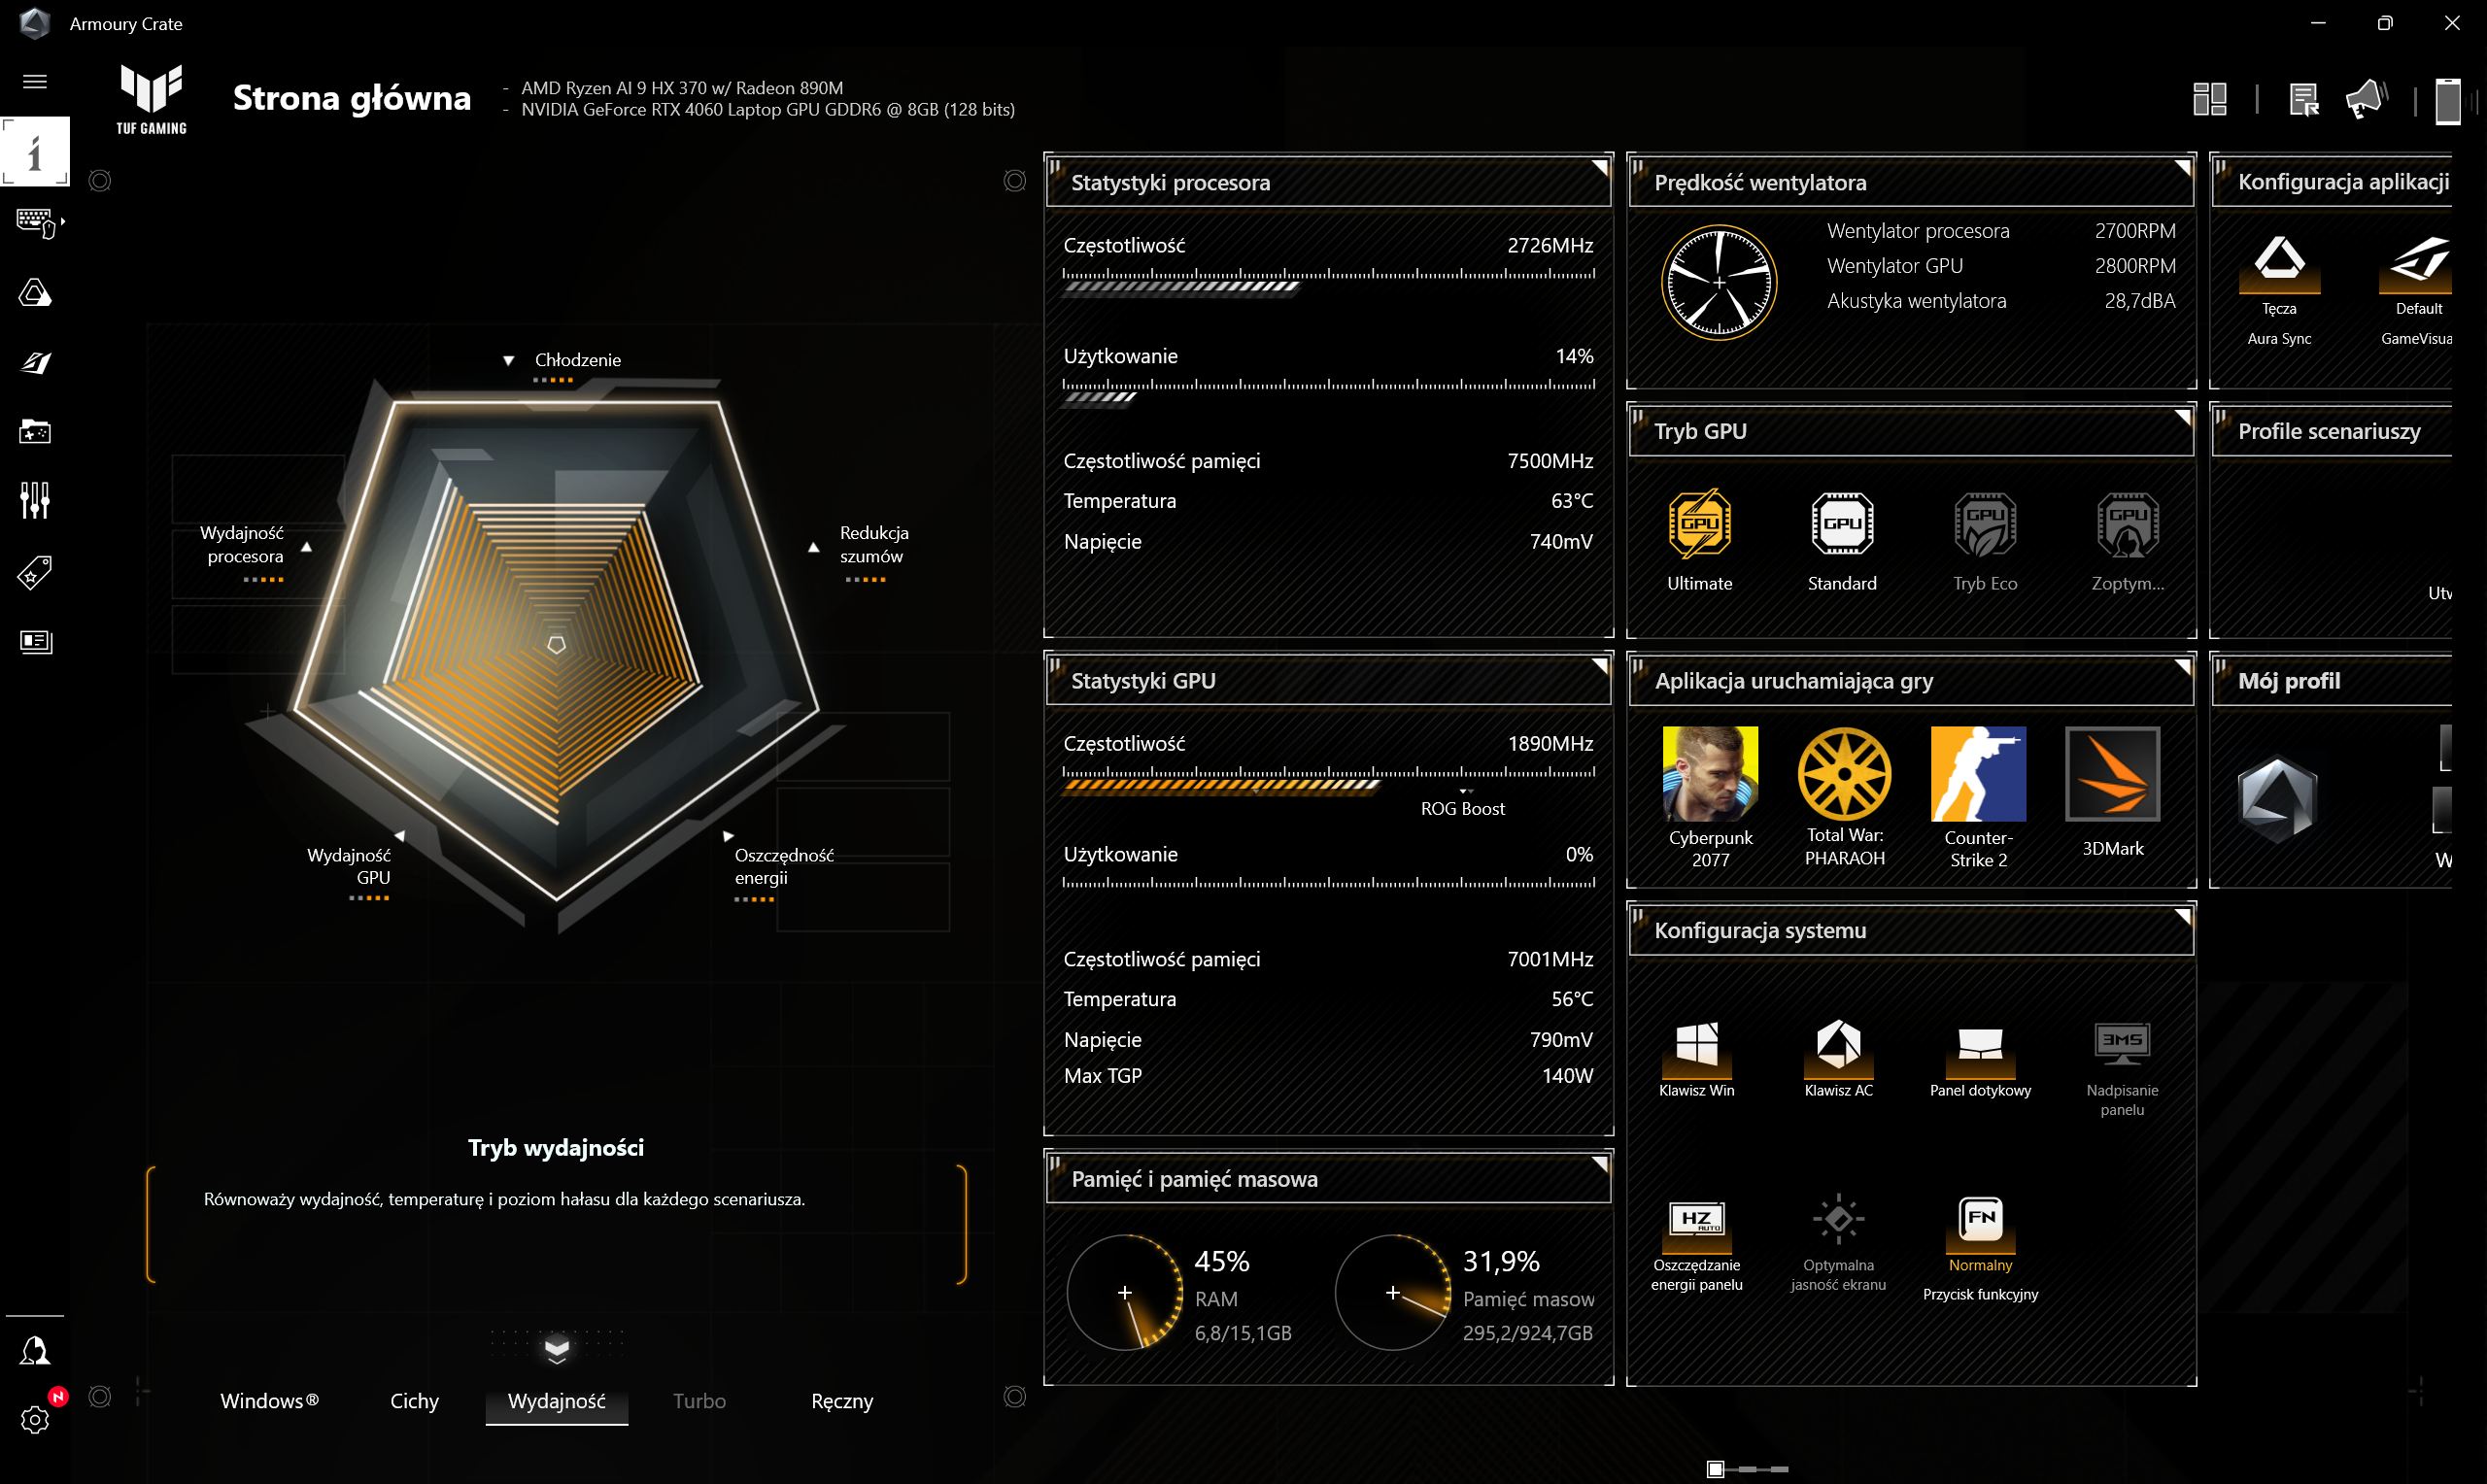Click CPU frequency bar

pyautogui.click(x=1328, y=281)
